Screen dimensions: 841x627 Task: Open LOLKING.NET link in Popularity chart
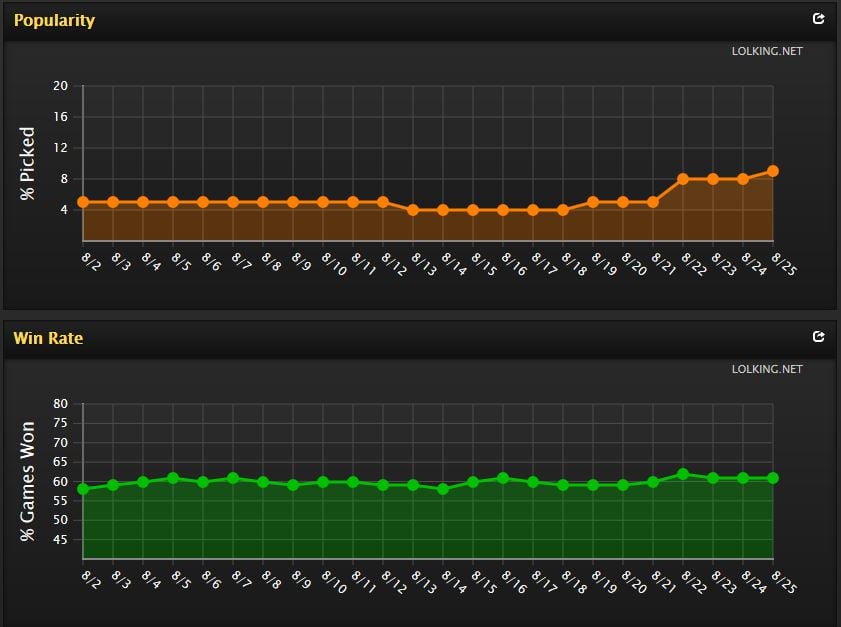pos(767,51)
